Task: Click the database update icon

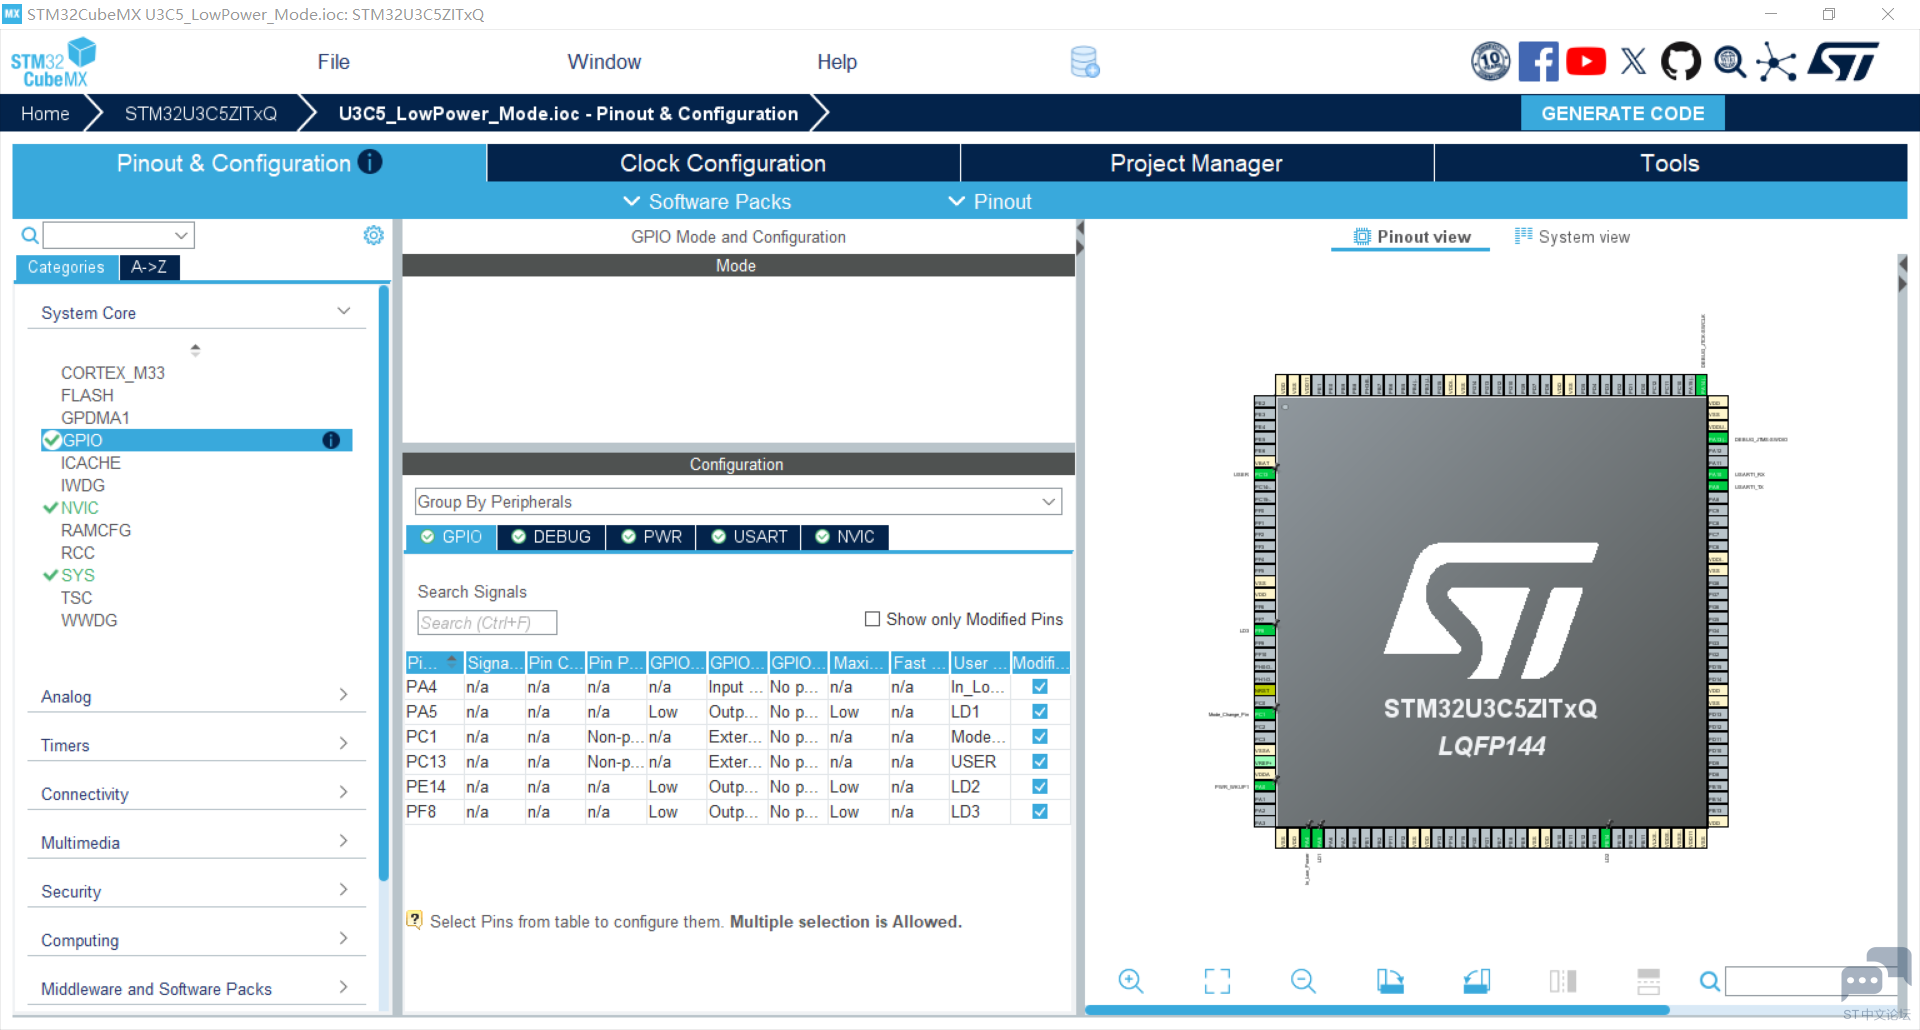Action: [1085, 62]
